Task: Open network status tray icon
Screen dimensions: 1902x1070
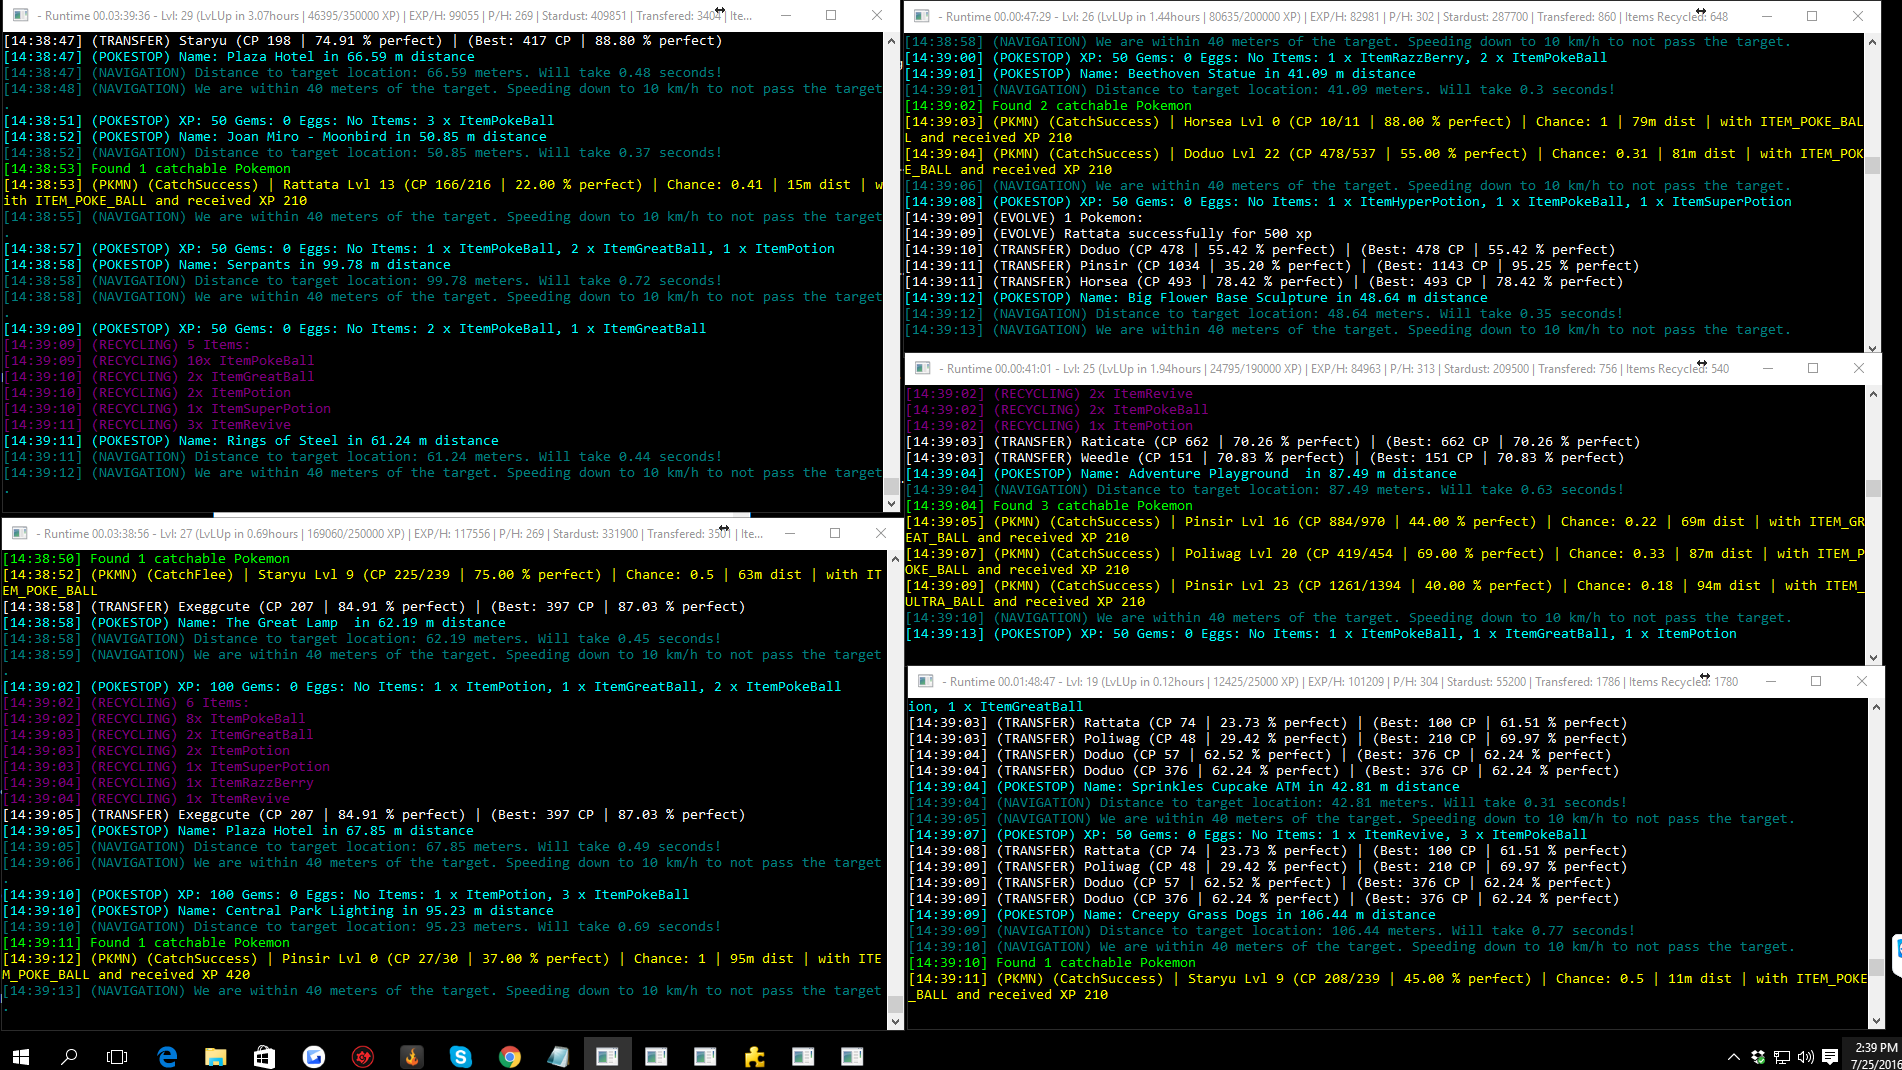Action: (x=1782, y=1056)
